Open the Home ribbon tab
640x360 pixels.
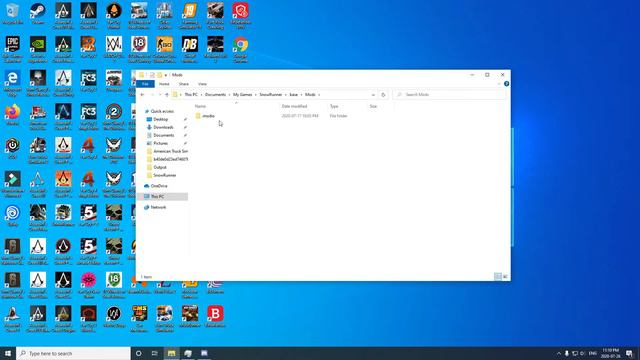[164, 84]
